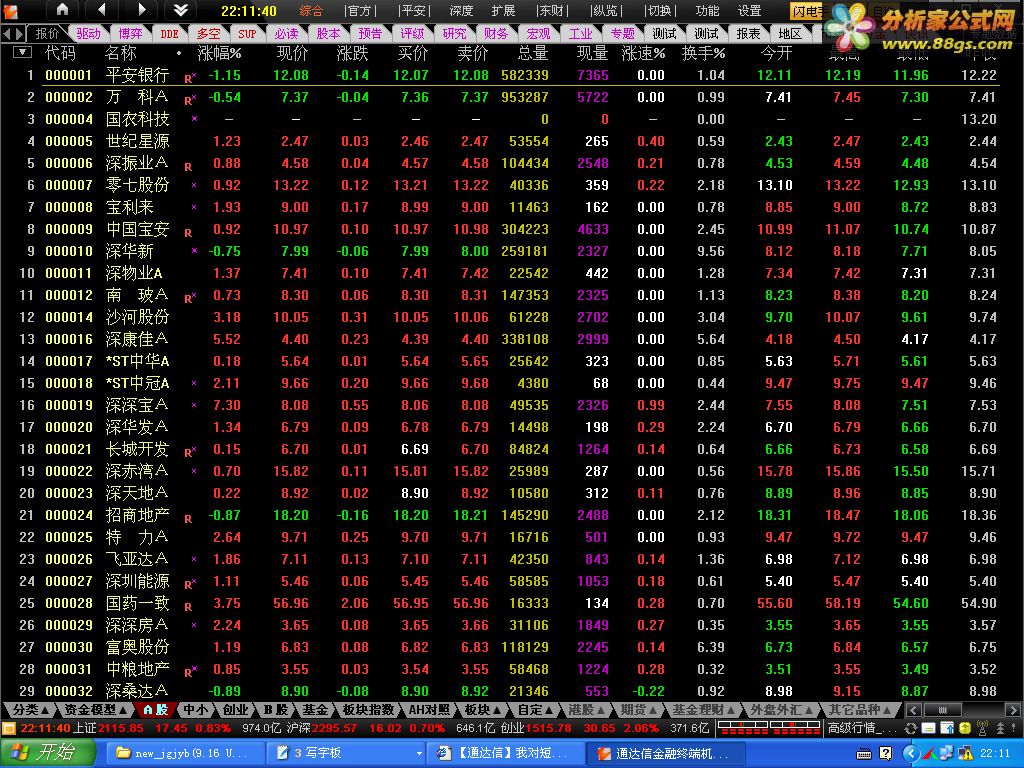Open the 功能 menu

pos(707,10)
